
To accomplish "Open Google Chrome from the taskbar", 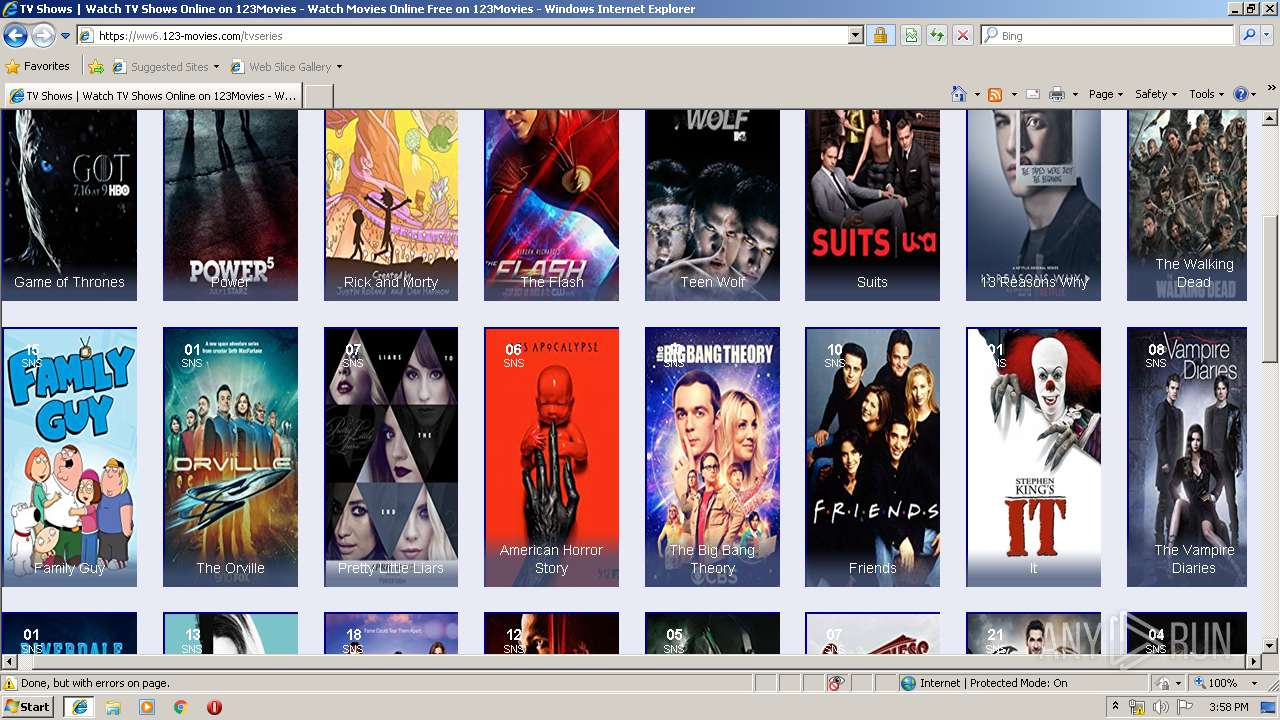I will (180, 707).
